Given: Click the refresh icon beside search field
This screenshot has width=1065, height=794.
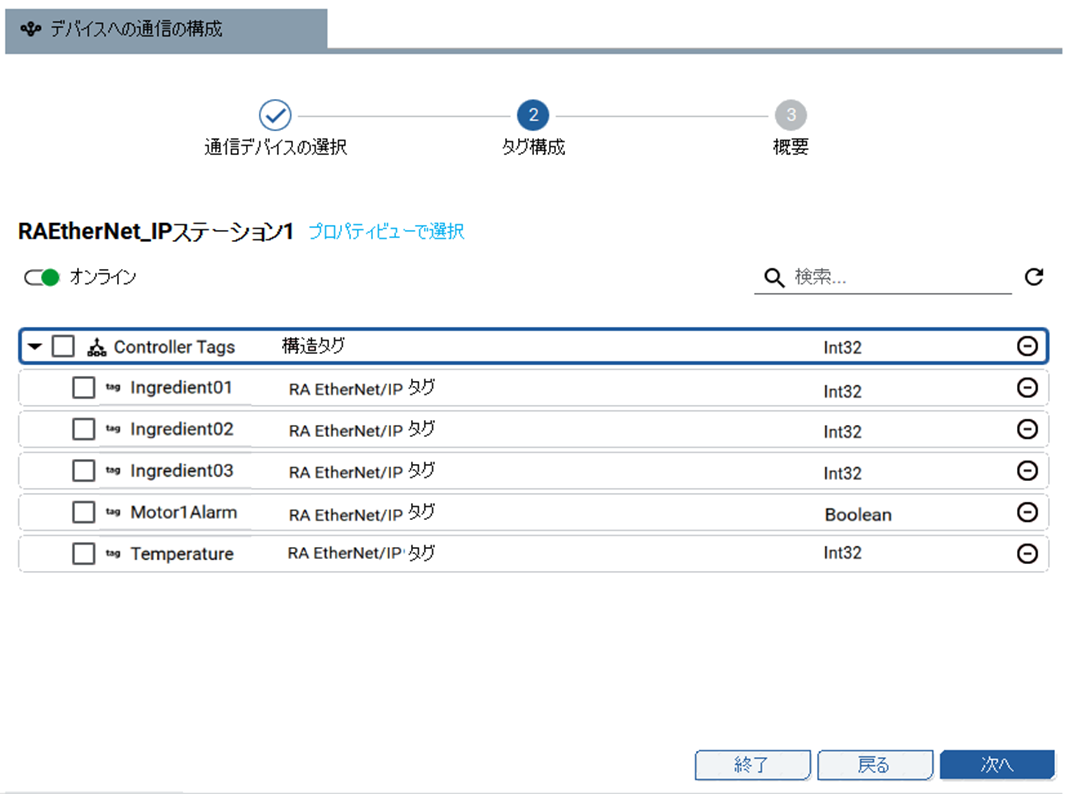Looking at the screenshot, I should tap(1034, 277).
